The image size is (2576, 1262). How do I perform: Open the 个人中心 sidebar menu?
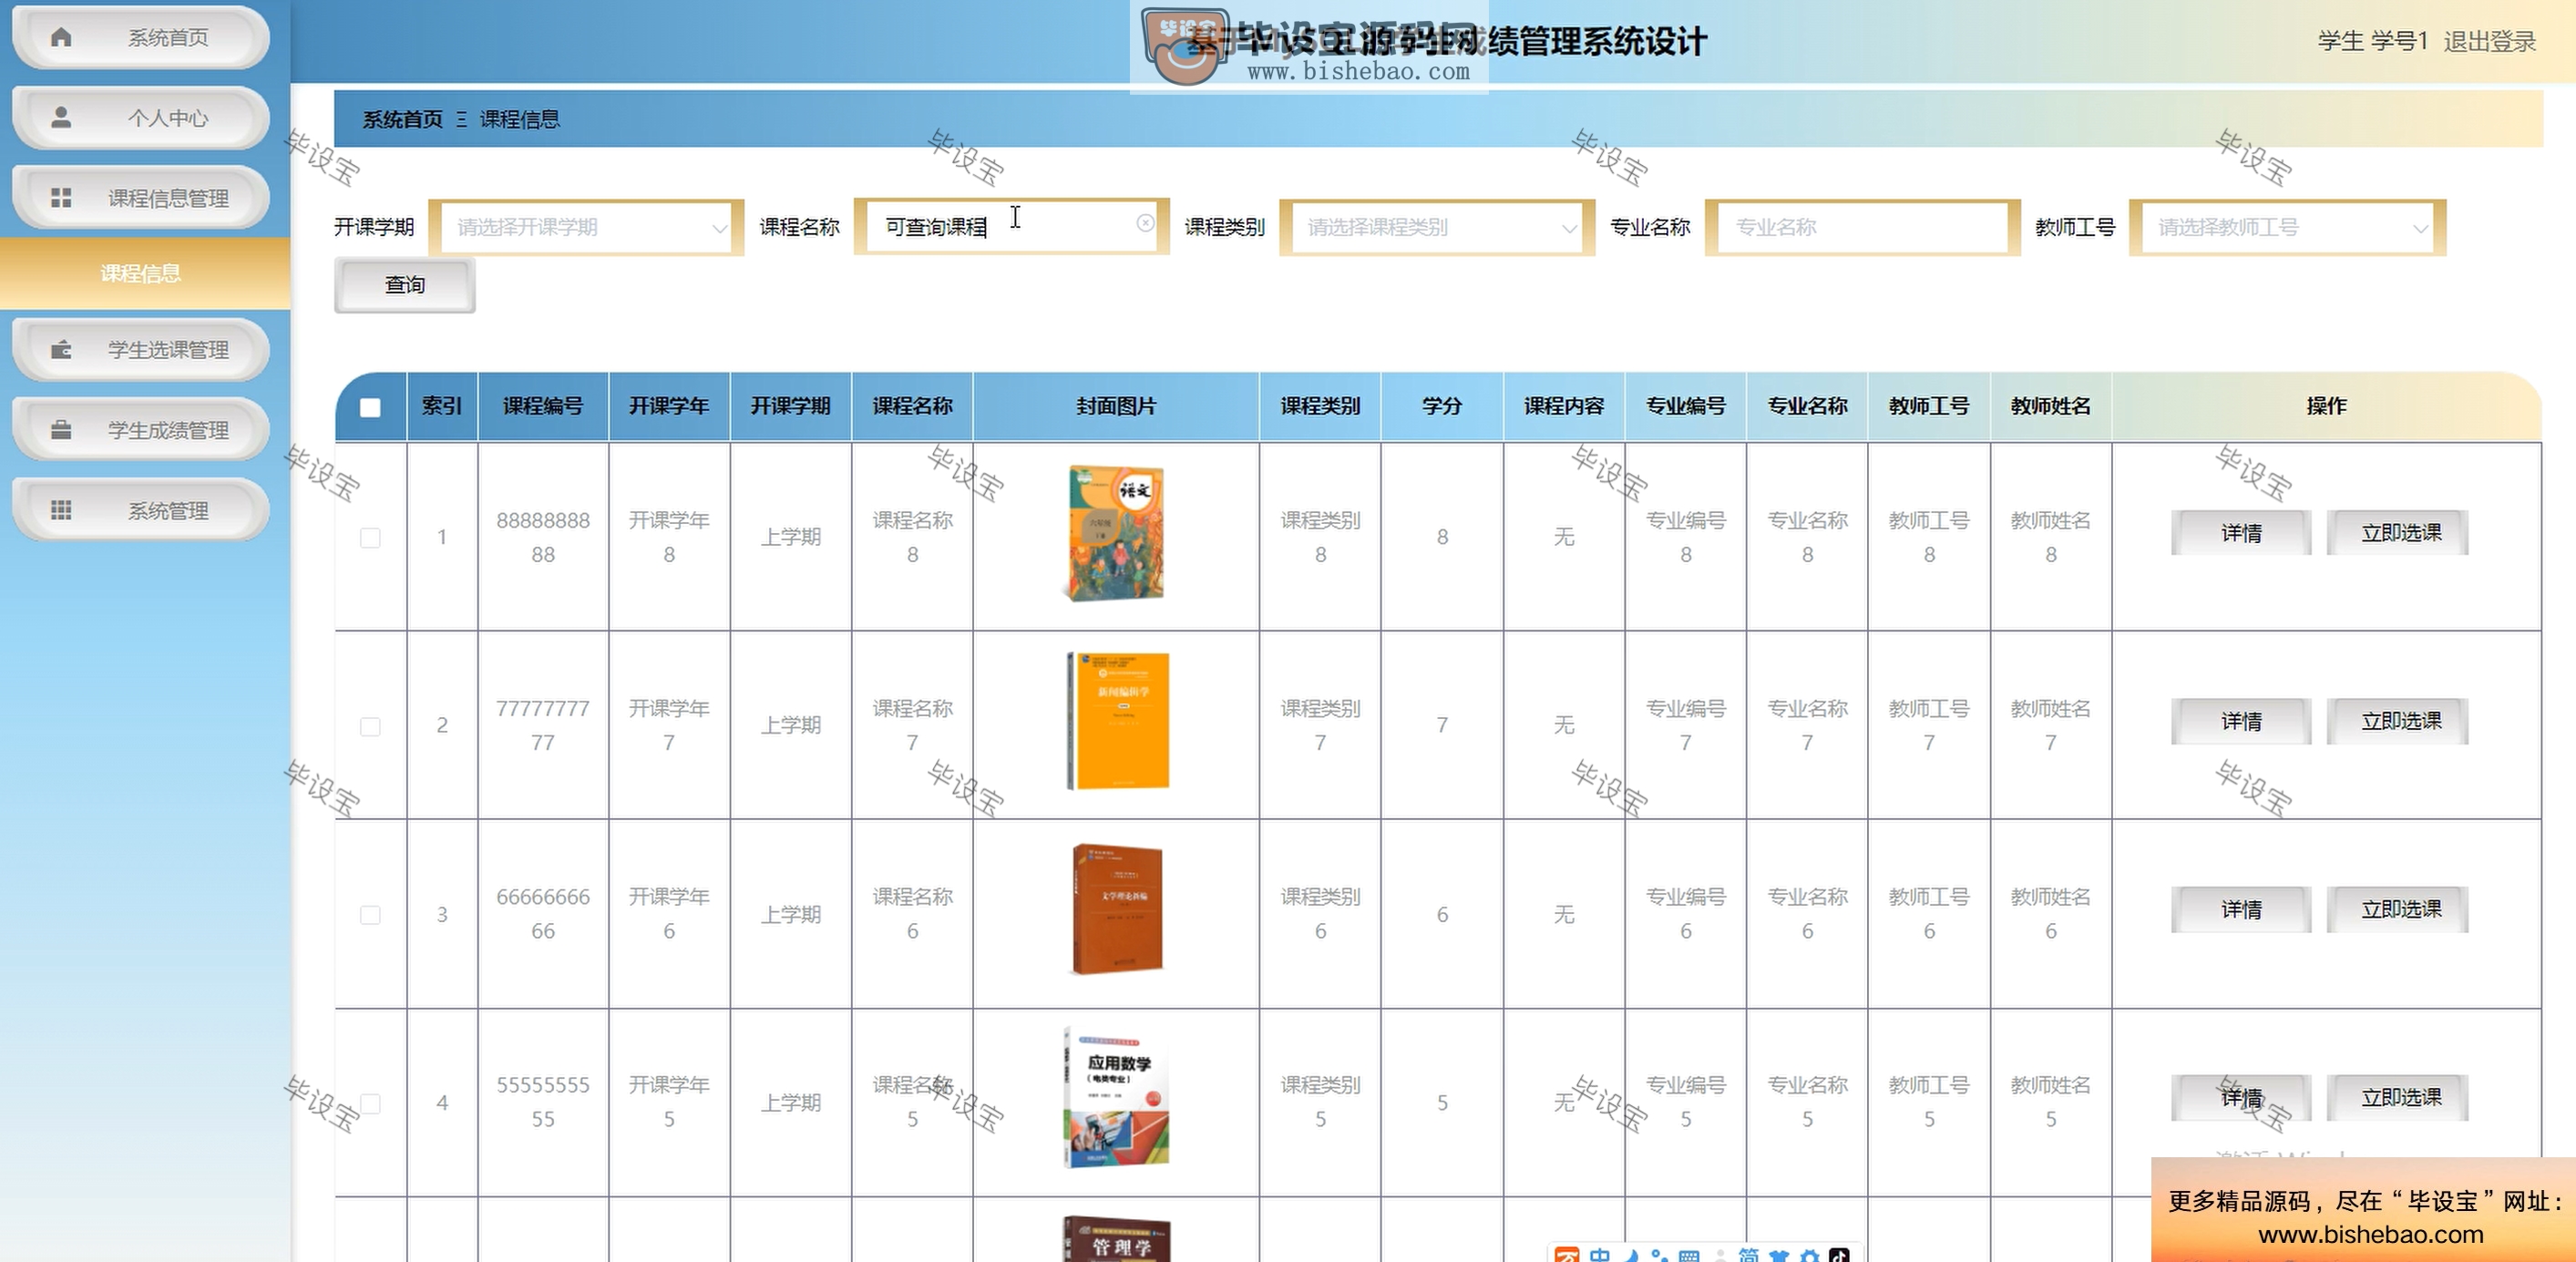click(x=140, y=117)
